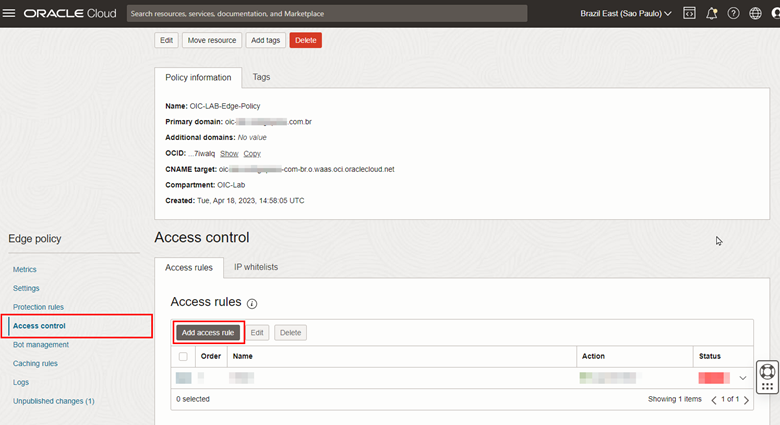Open Cloud Shell developer tools icon

coord(689,13)
